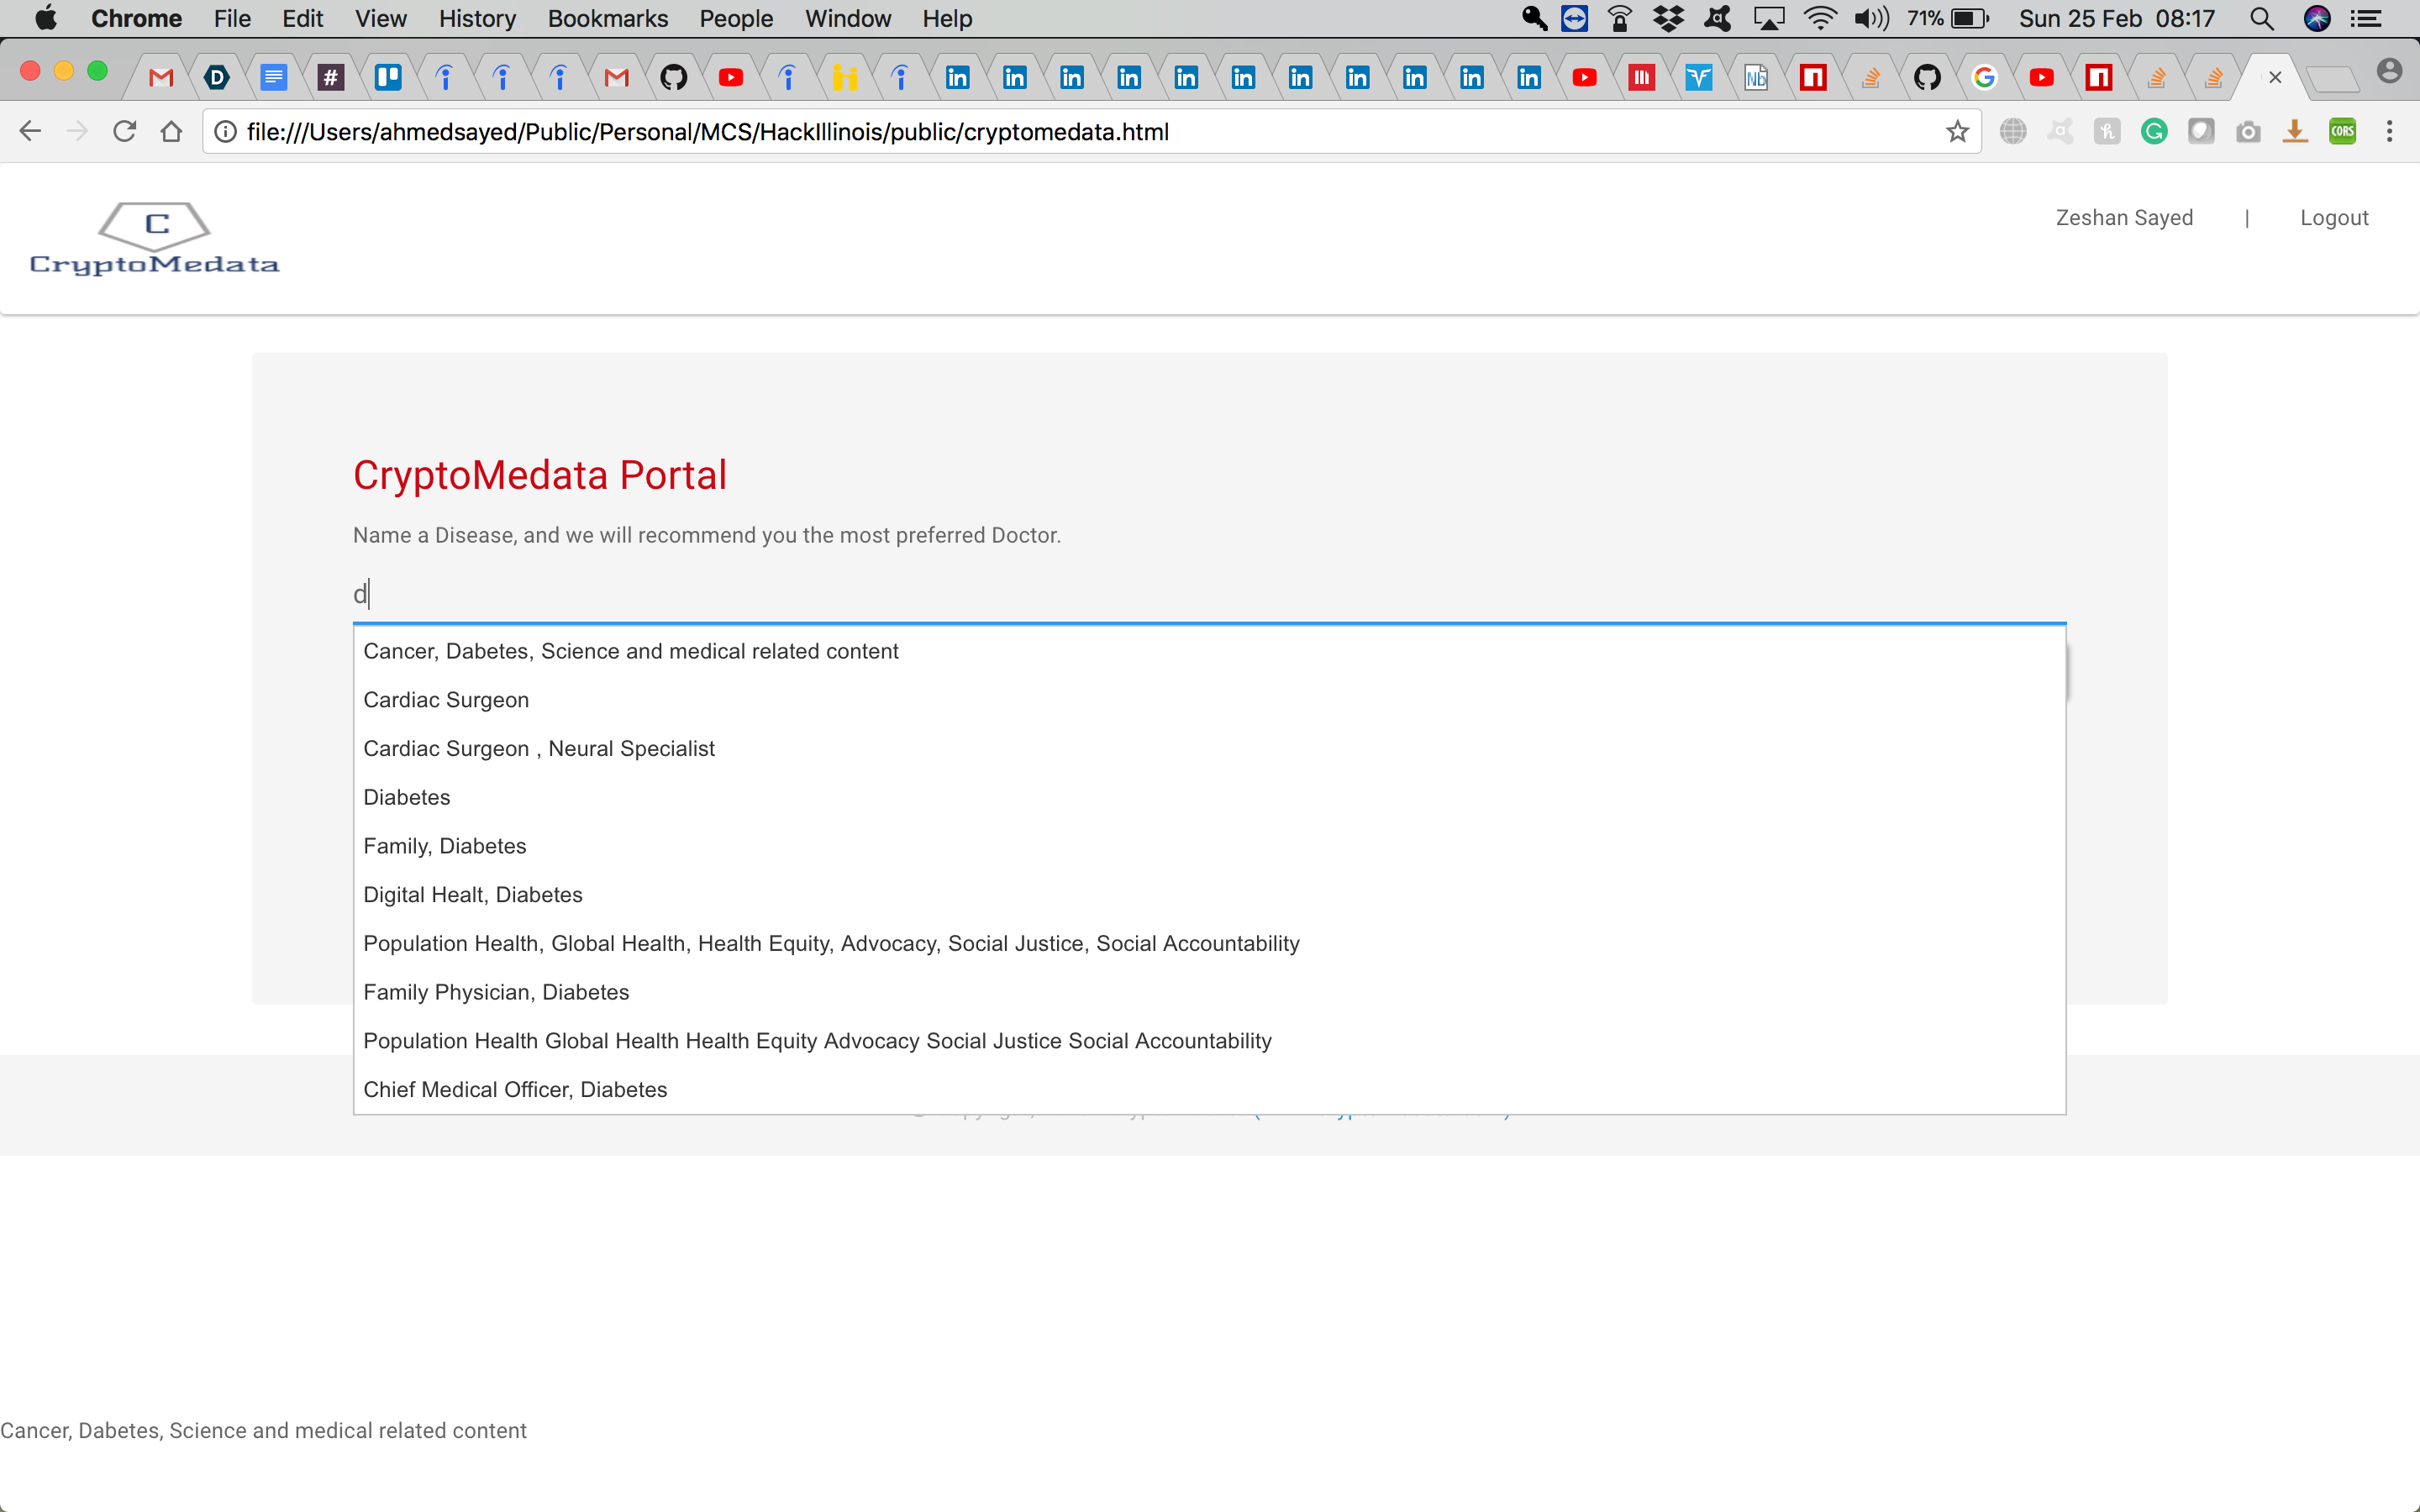Click the Chrome home icon

[x=171, y=131]
